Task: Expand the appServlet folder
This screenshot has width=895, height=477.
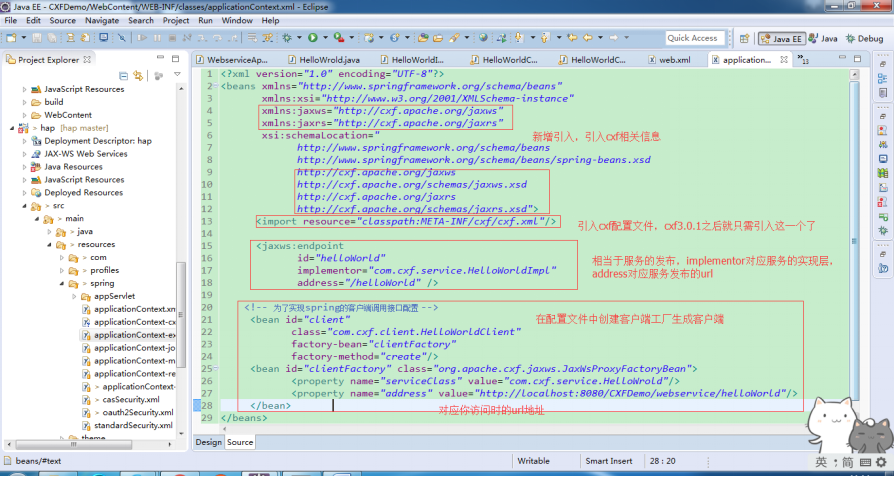Action: click(74, 296)
